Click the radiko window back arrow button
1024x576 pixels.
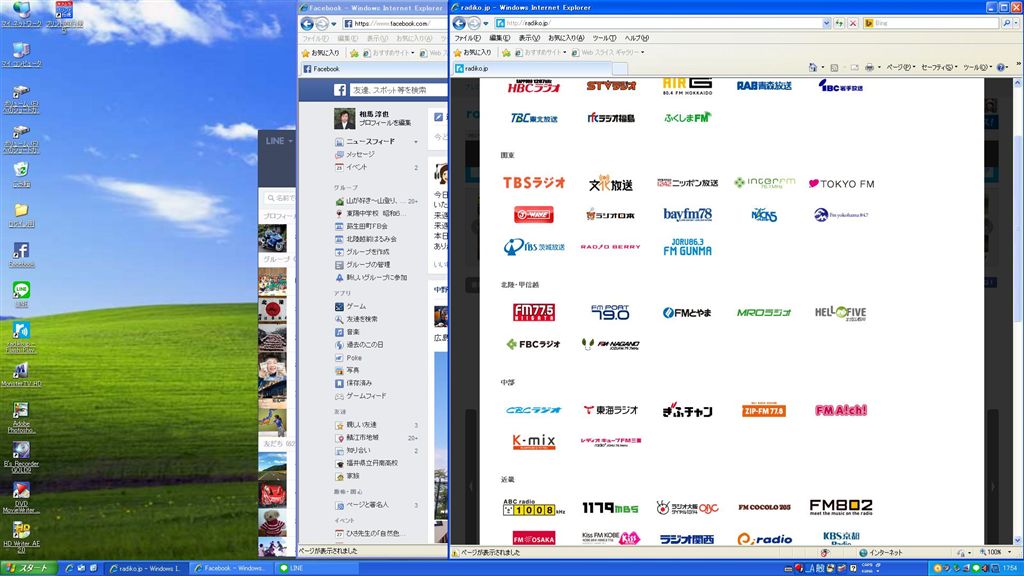click(x=459, y=24)
